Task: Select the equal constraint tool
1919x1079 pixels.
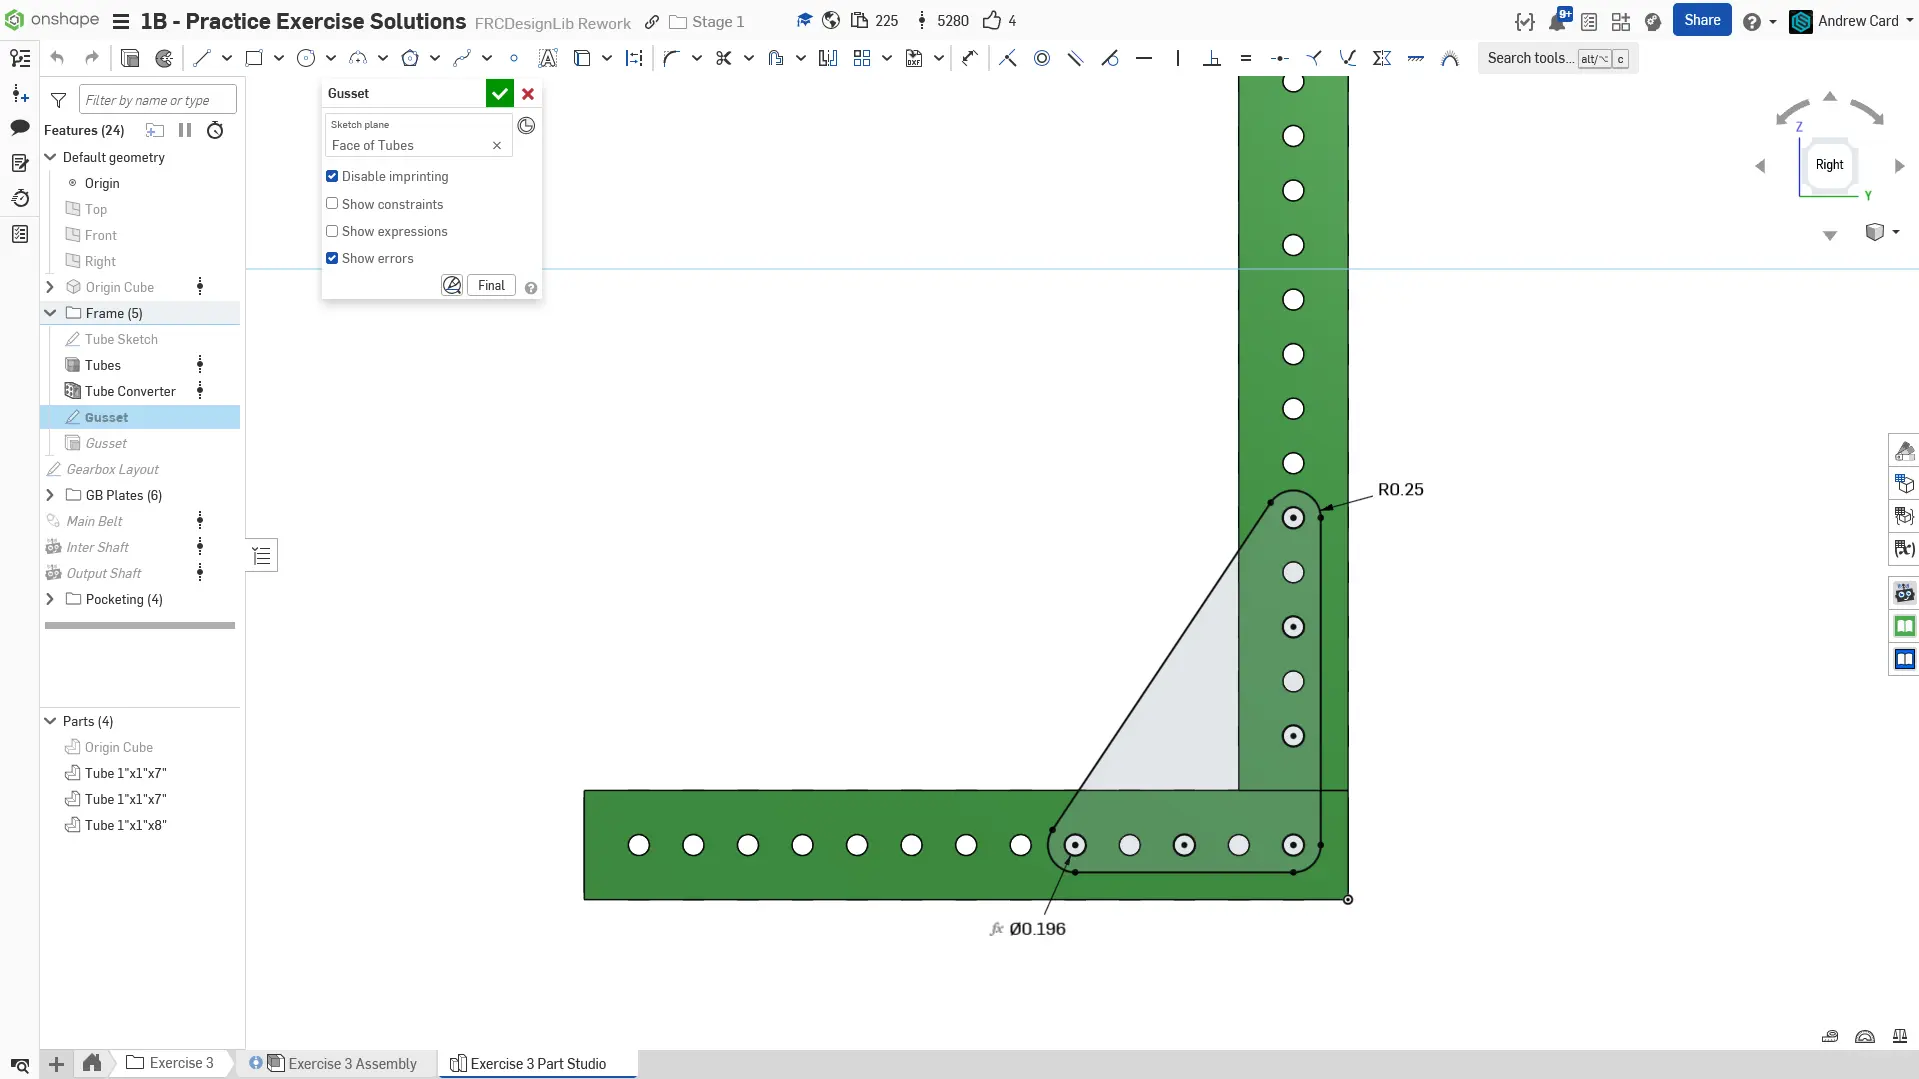Action: point(1245,59)
